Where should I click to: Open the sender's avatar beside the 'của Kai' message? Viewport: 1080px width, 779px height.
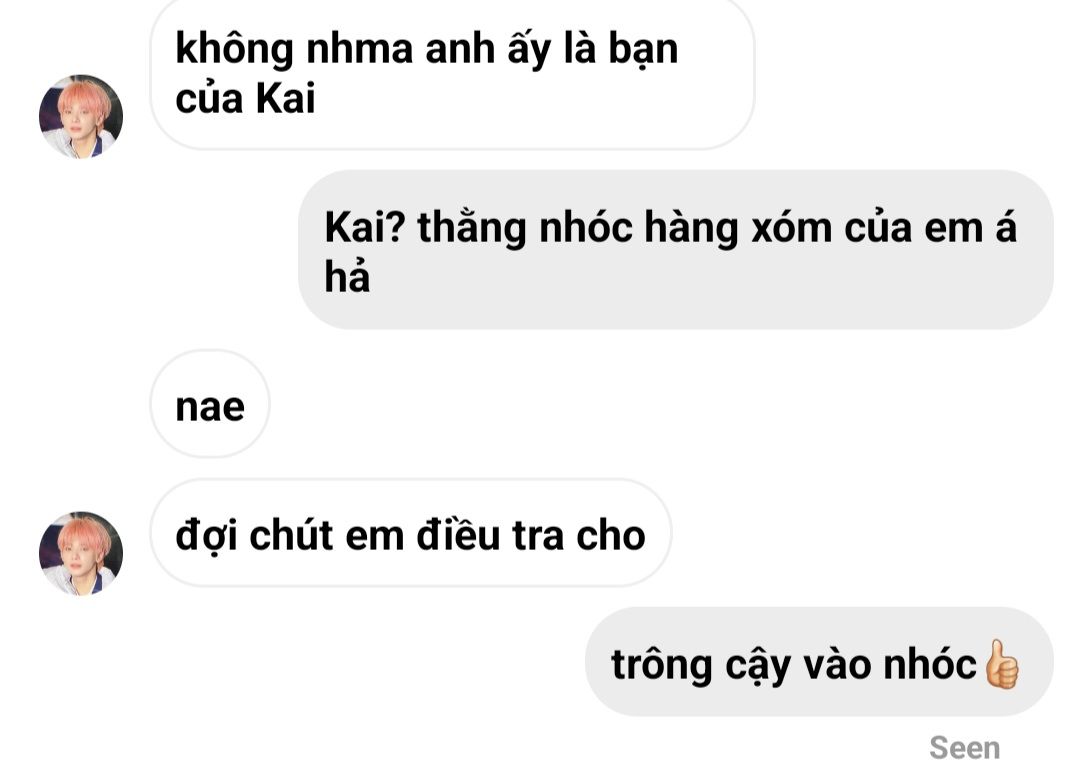81,116
